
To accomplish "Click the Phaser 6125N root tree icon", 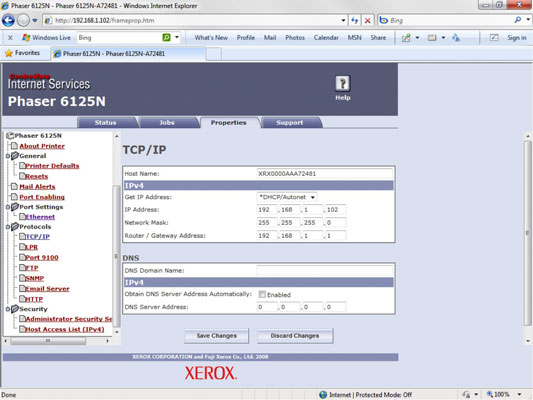I will click(10, 136).
